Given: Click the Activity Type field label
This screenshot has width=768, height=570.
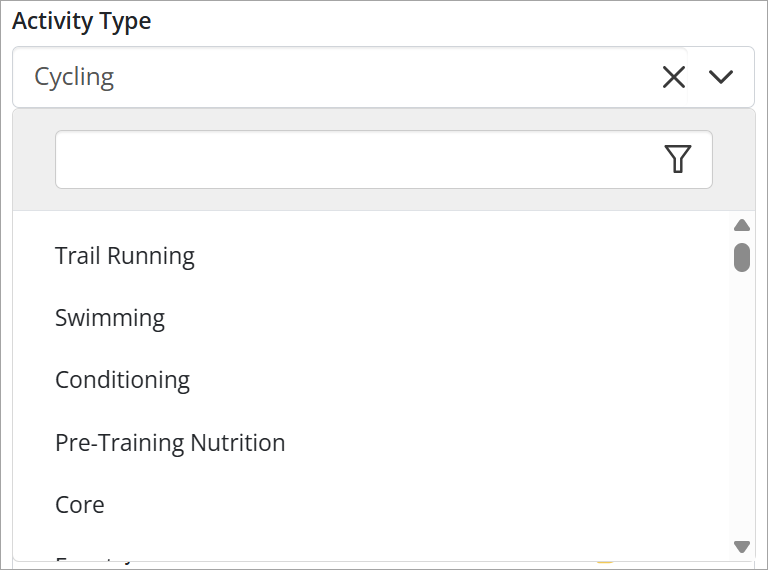Looking at the screenshot, I should point(82,21).
